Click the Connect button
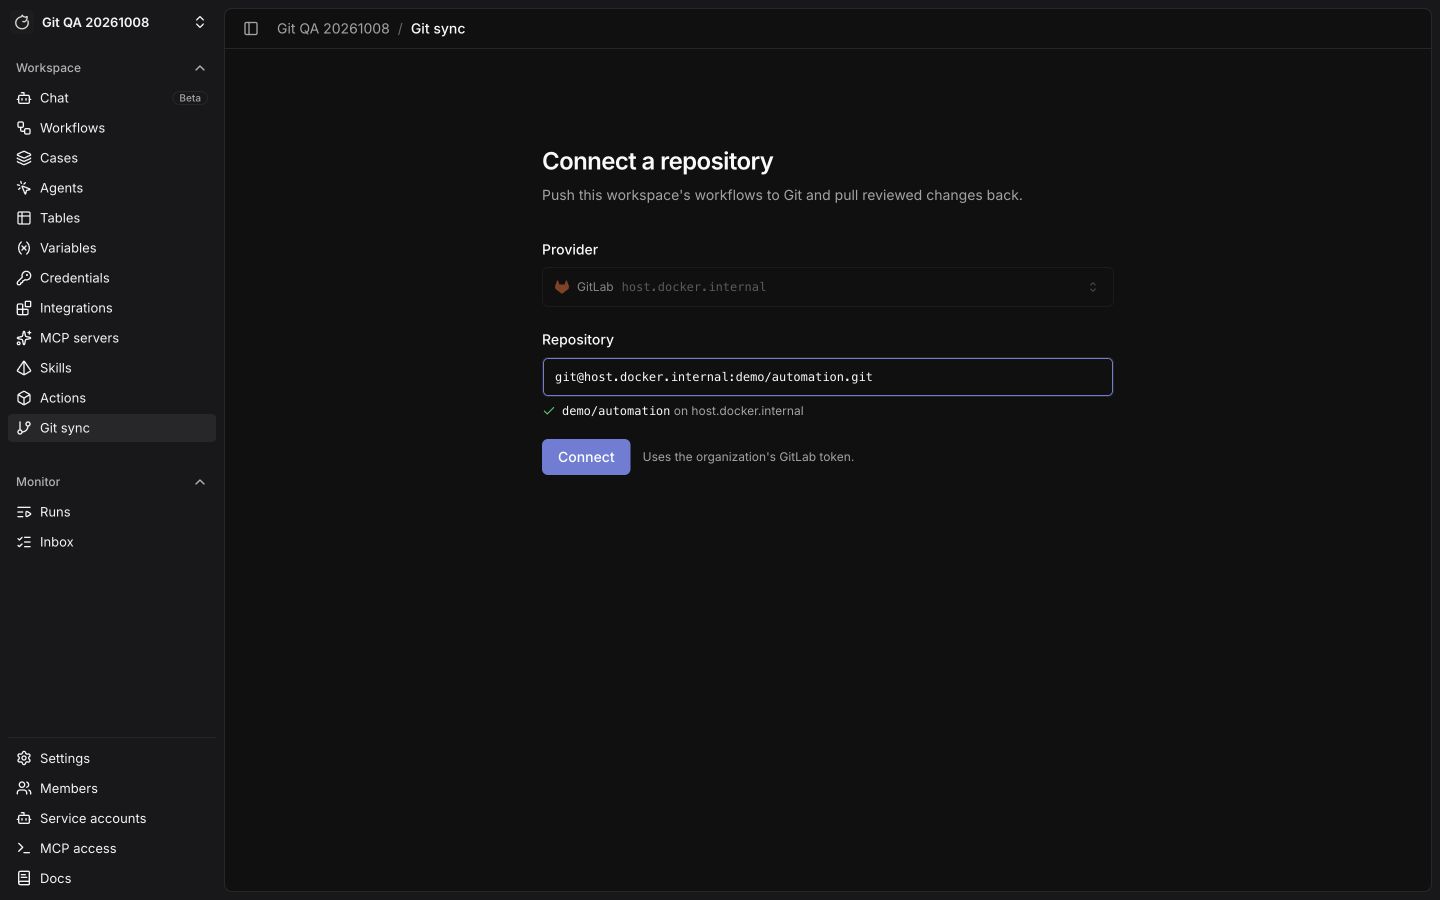Screen dimensions: 1440x900 coord(586,457)
